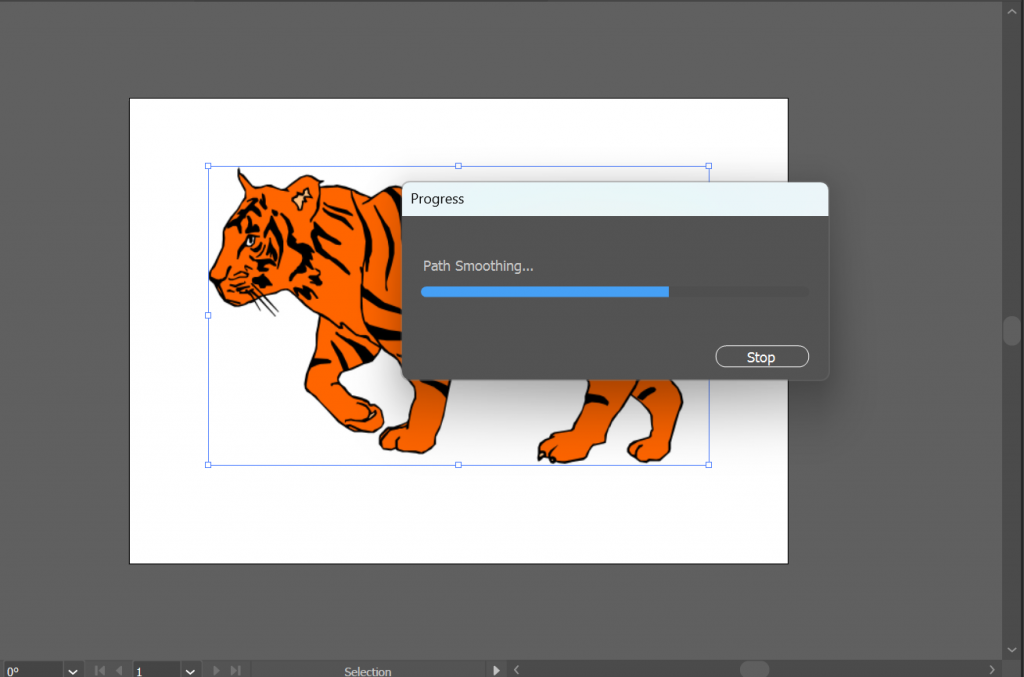Open the rotation angle dropdown showing 0°

tap(71, 670)
